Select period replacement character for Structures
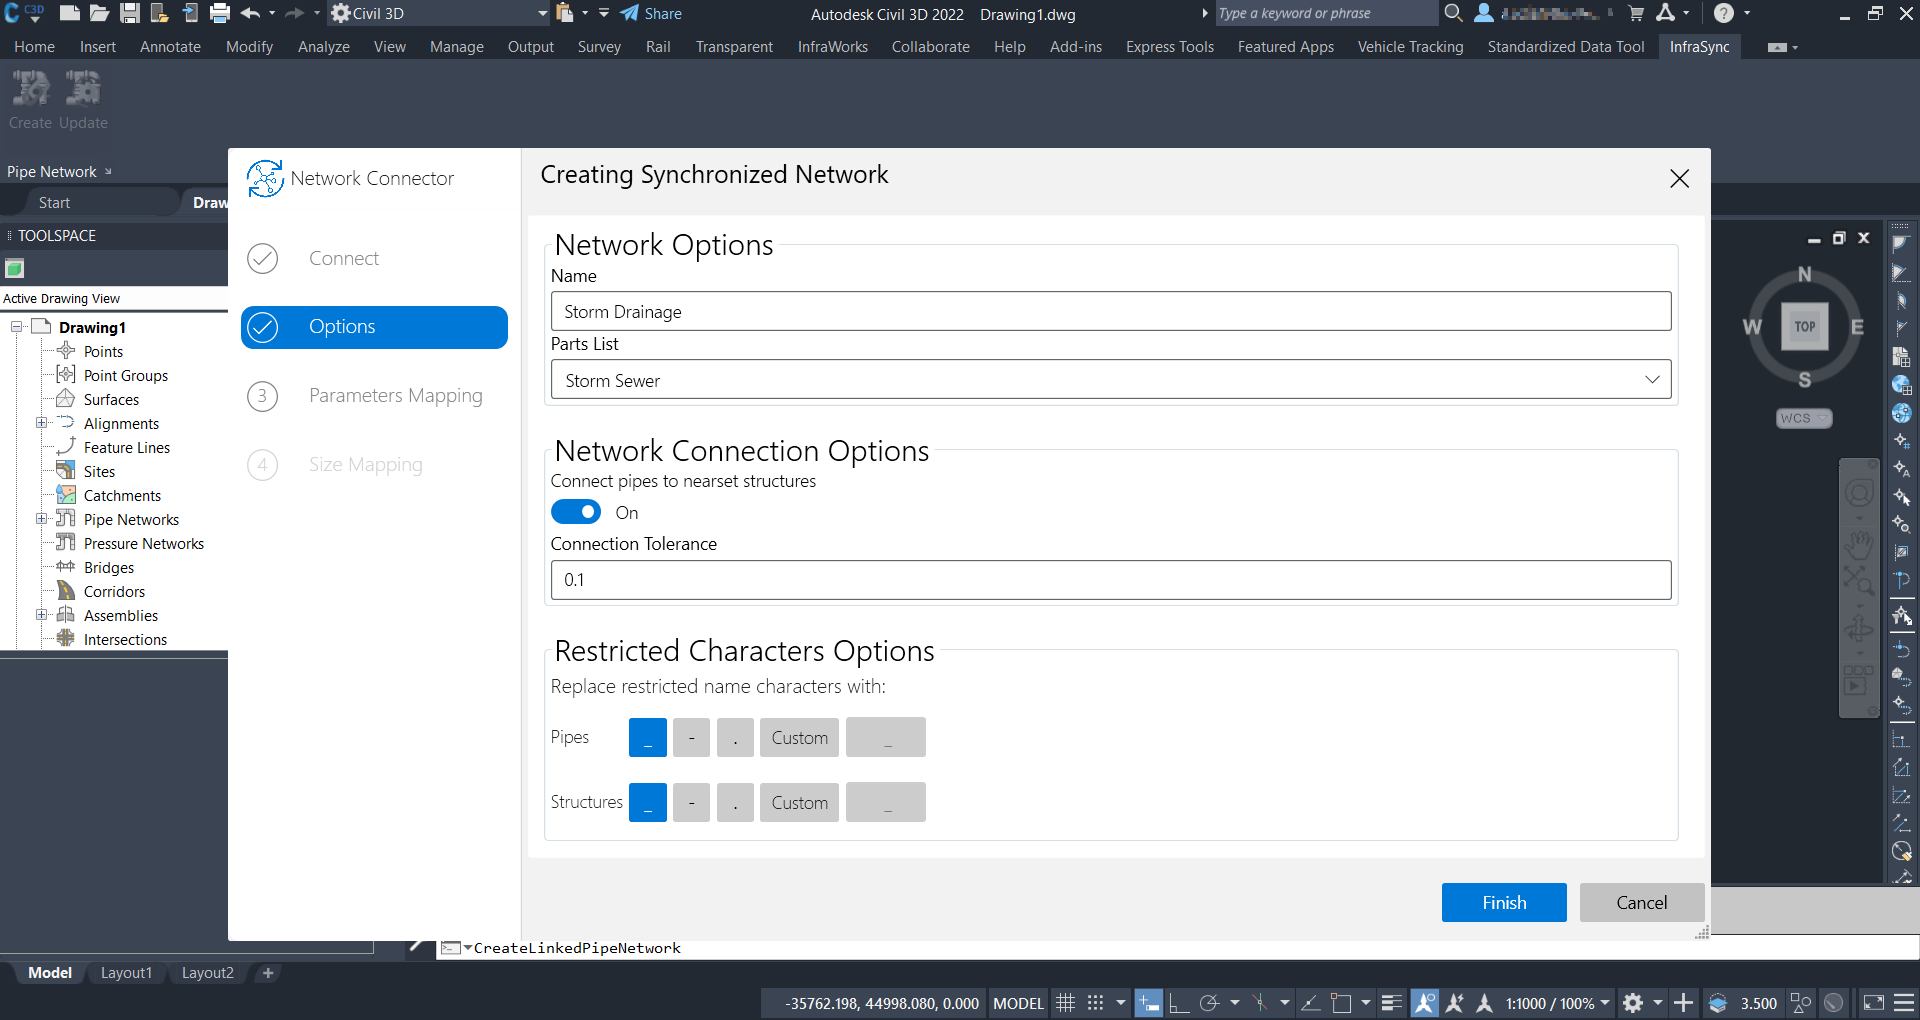The height and width of the screenshot is (1020, 1920). click(735, 803)
